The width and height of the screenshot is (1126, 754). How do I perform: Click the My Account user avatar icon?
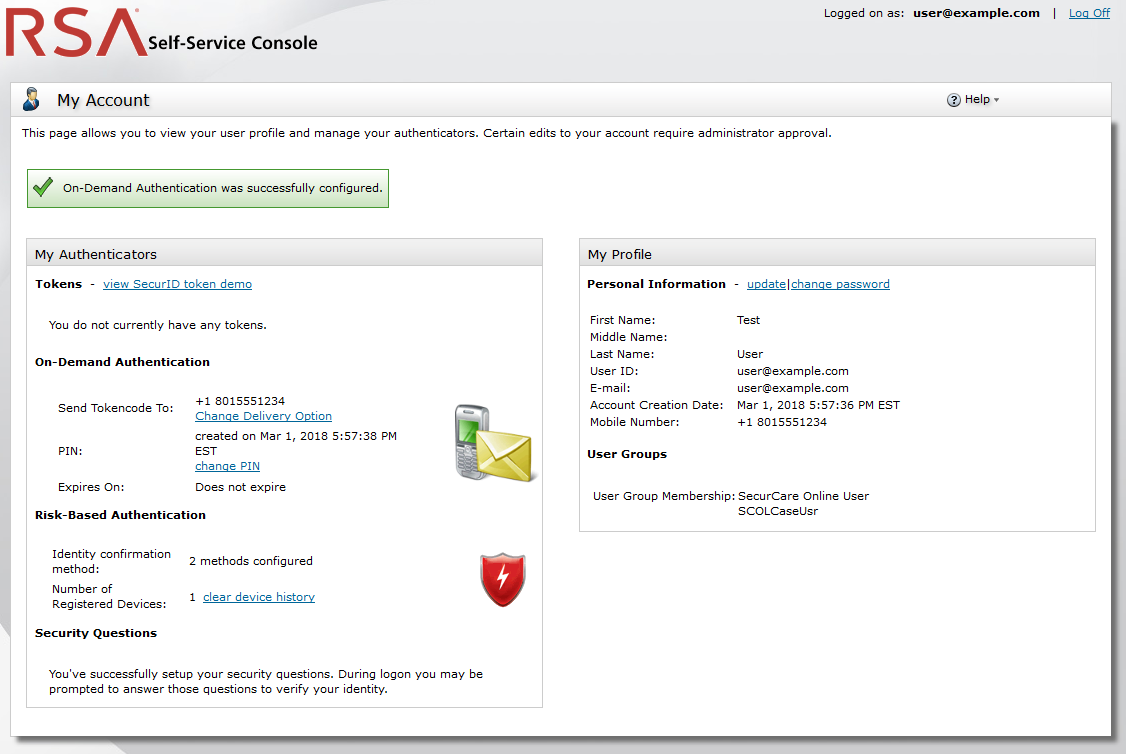coord(32,99)
